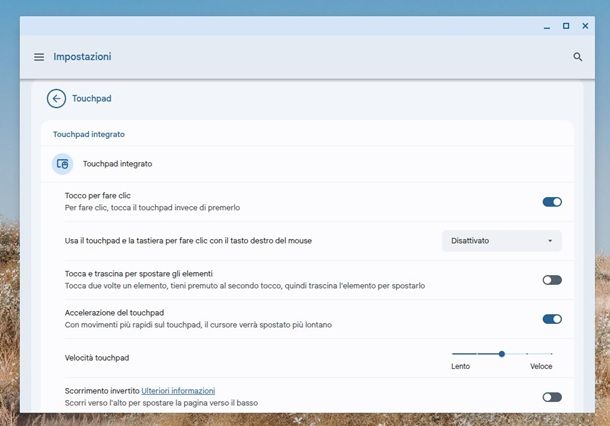Screen dimensions: 610x426
Task: Click the Velocità touchpad slider handle
Action: pos(502,354)
